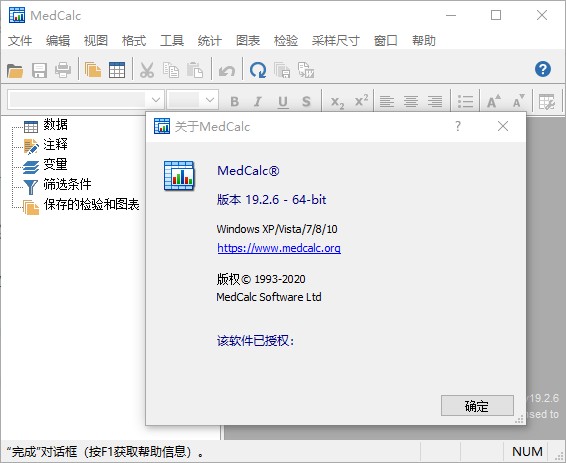The image size is (566, 463).
Task: Align text right
Action: [435, 102]
